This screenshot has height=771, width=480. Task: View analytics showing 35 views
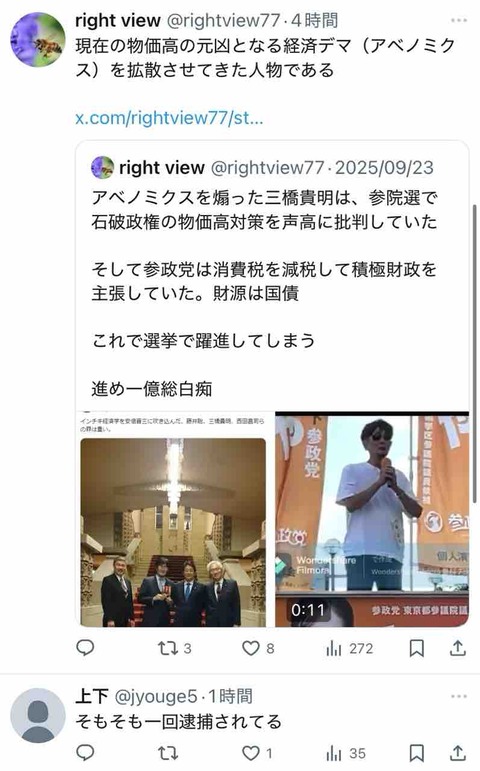(346, 753)
